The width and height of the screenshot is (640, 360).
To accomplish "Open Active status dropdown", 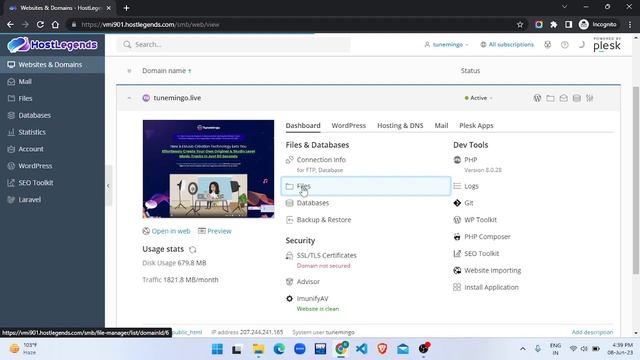I will [478, 98].
